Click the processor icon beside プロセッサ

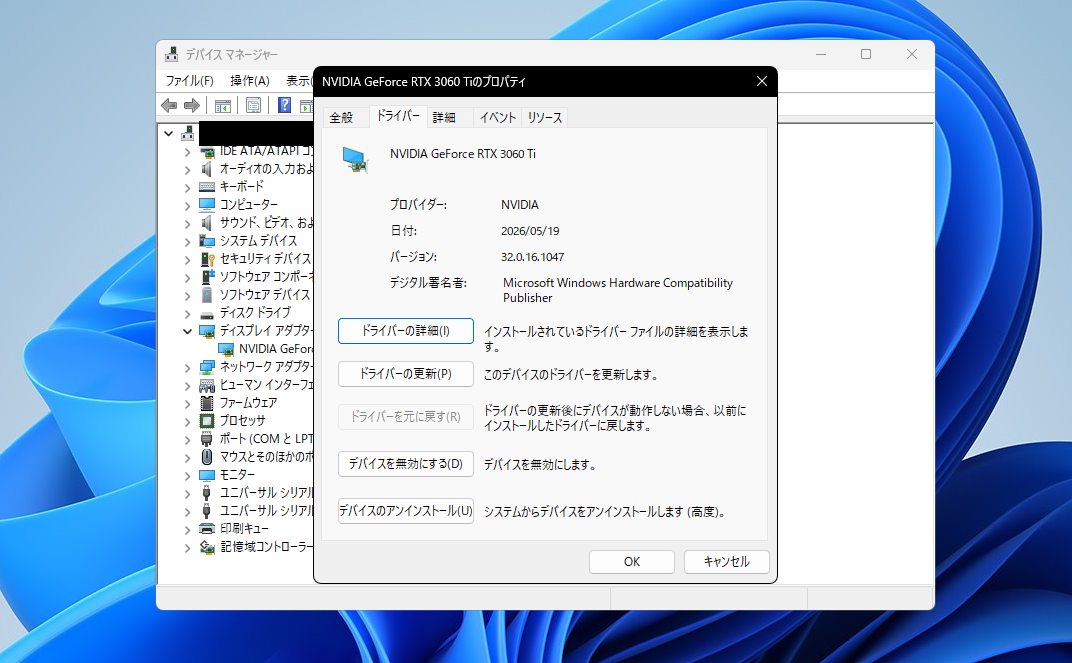(x=206, y=420)
